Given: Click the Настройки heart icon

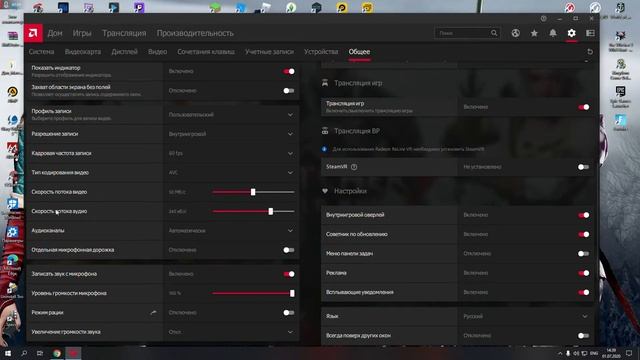Looking at the screenshot, I should 325,191.
